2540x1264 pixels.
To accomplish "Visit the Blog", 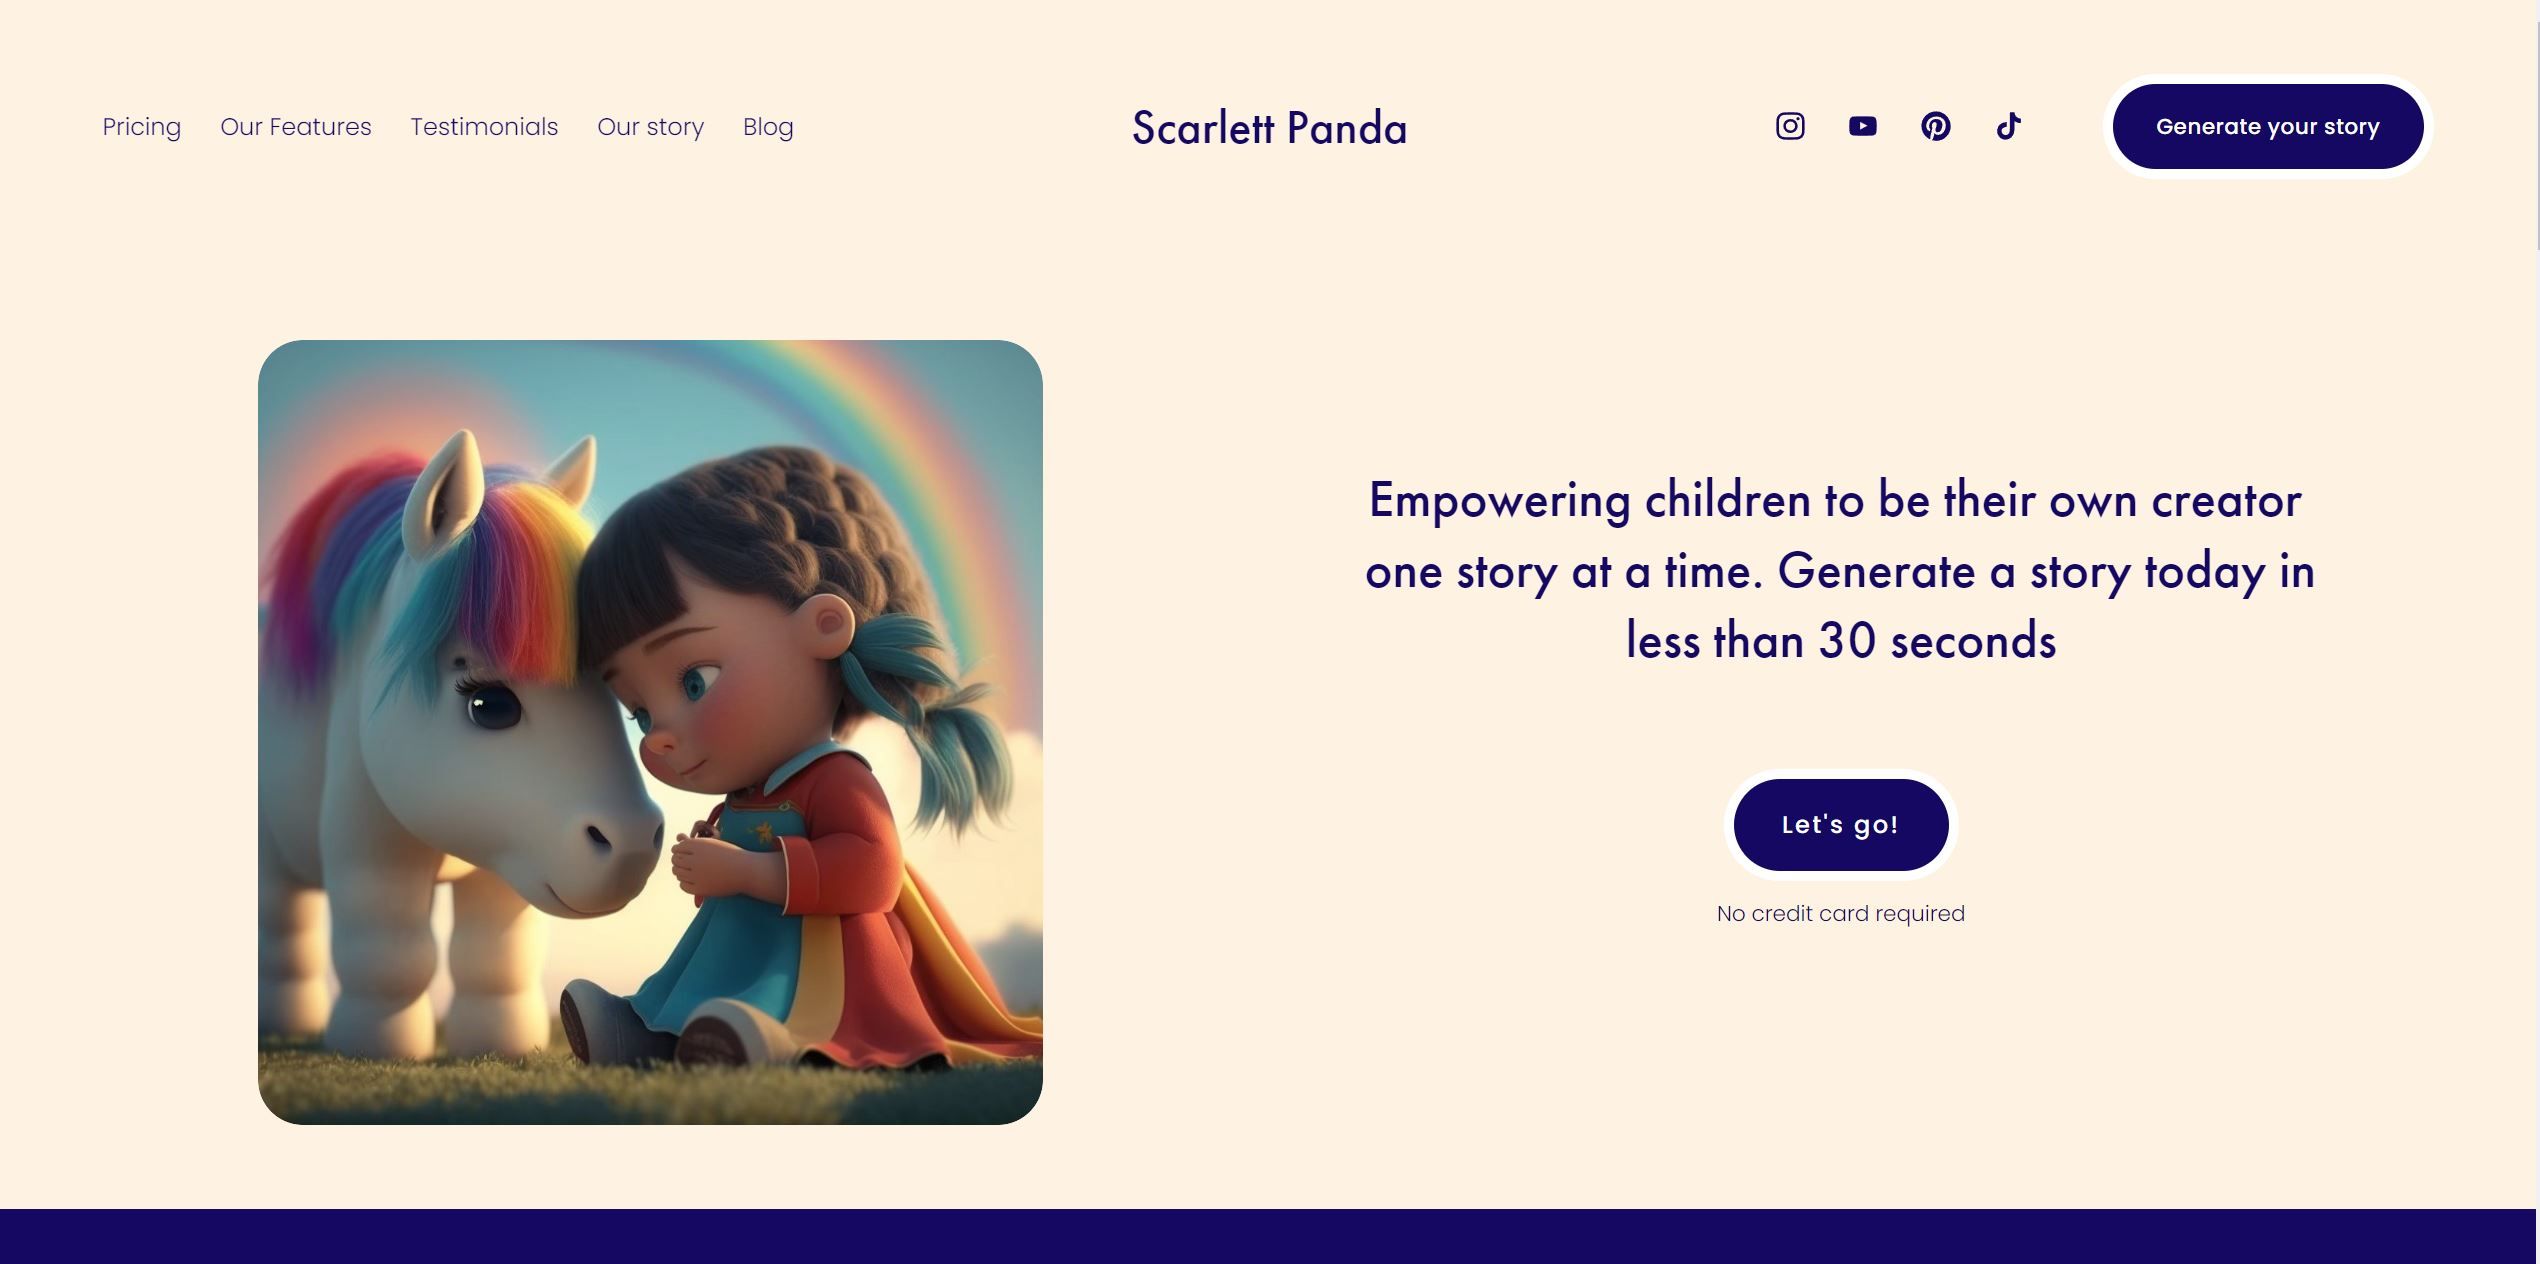I will 767,127.
